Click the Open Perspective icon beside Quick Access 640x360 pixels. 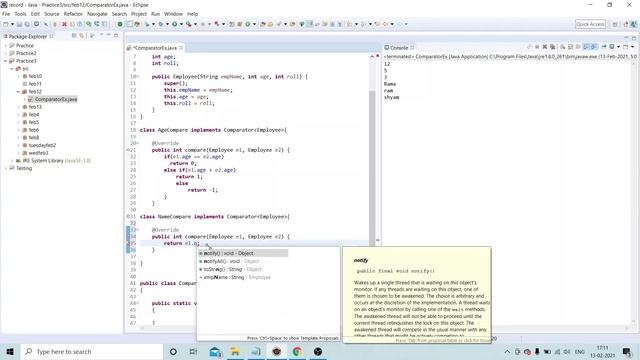pos(615,24)
